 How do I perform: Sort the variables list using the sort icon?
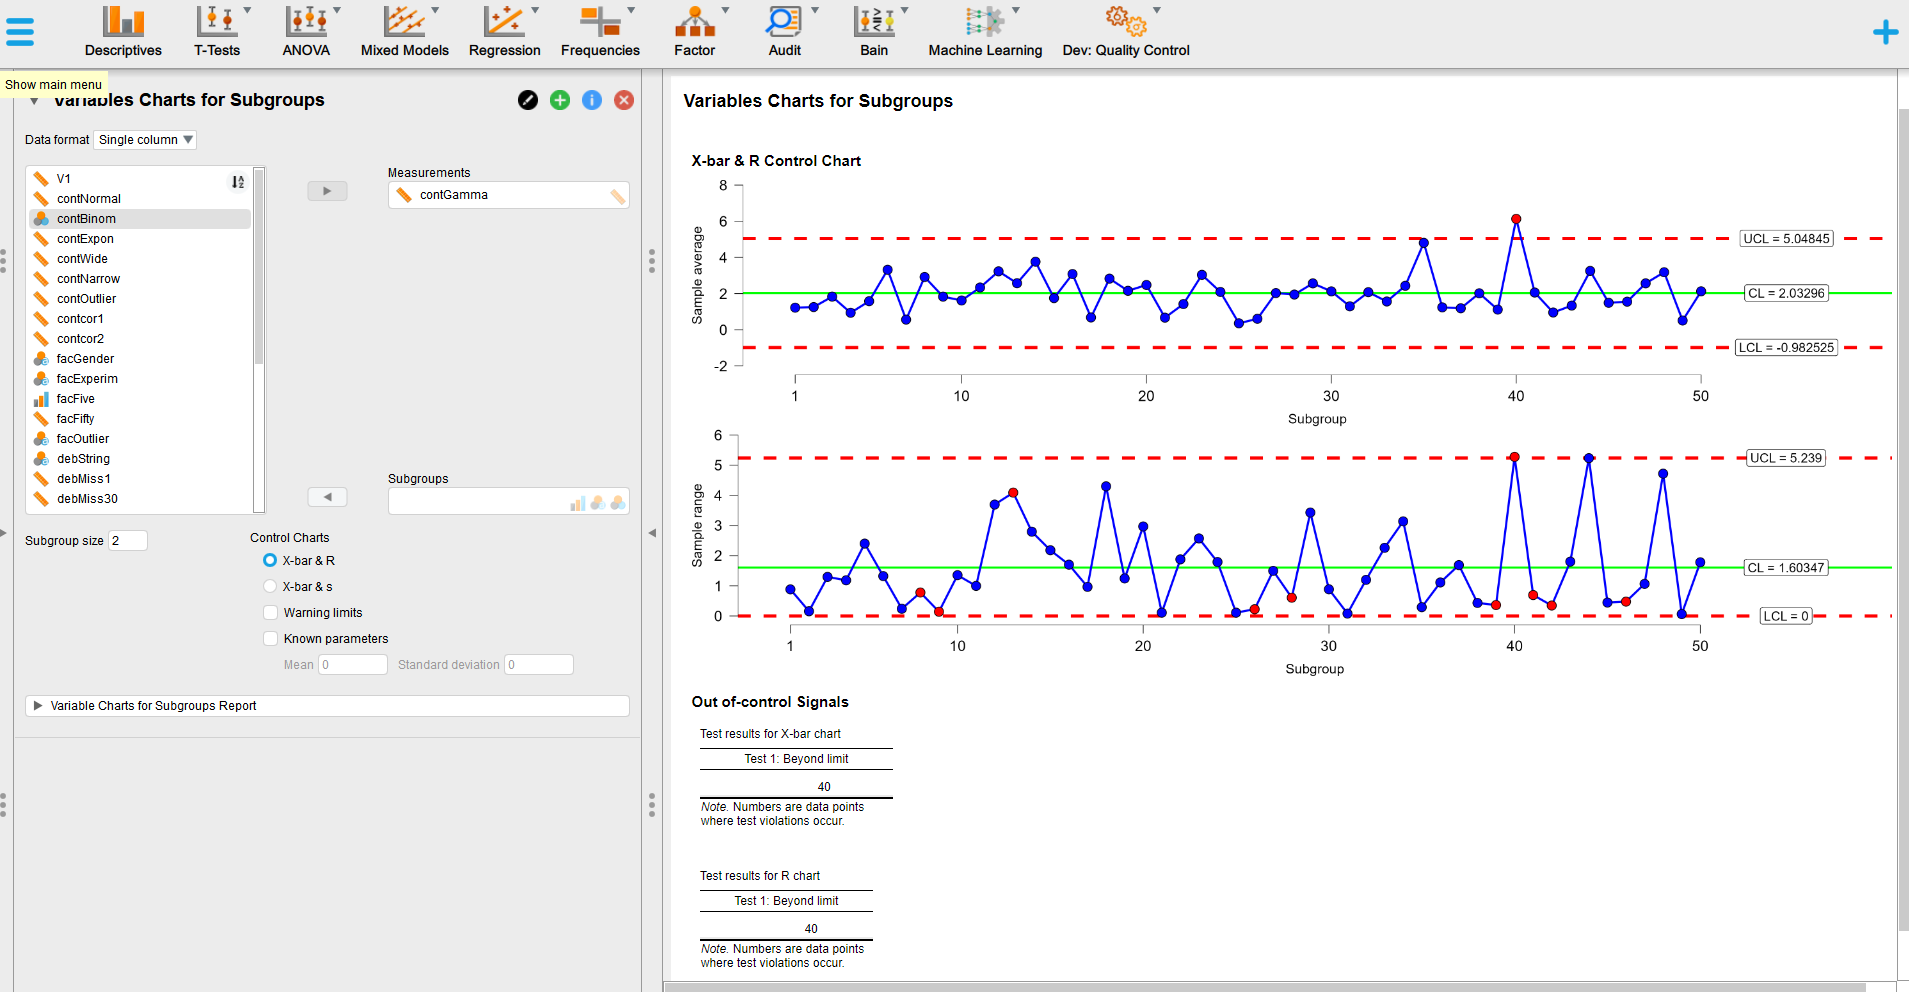pos(238,182)
